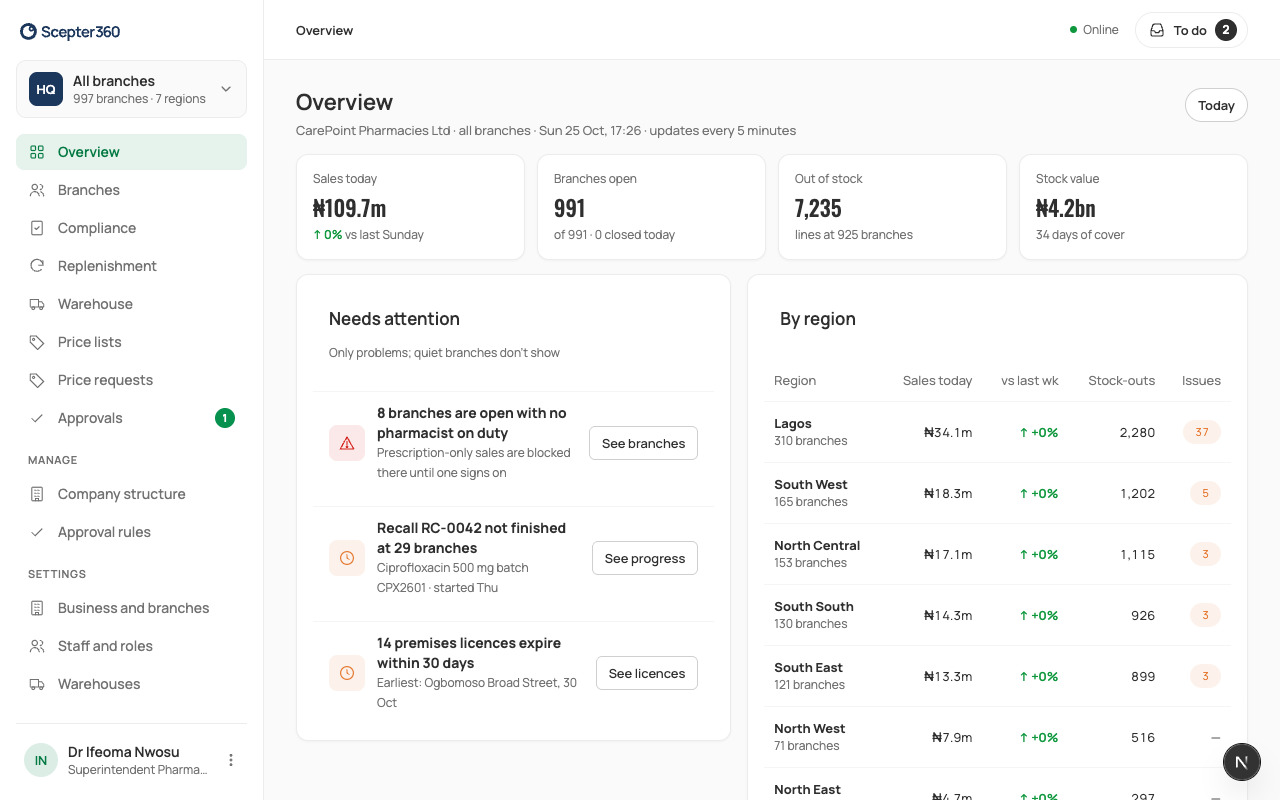Click the Stock value ₦4.2bn card

coord(1133,207)
